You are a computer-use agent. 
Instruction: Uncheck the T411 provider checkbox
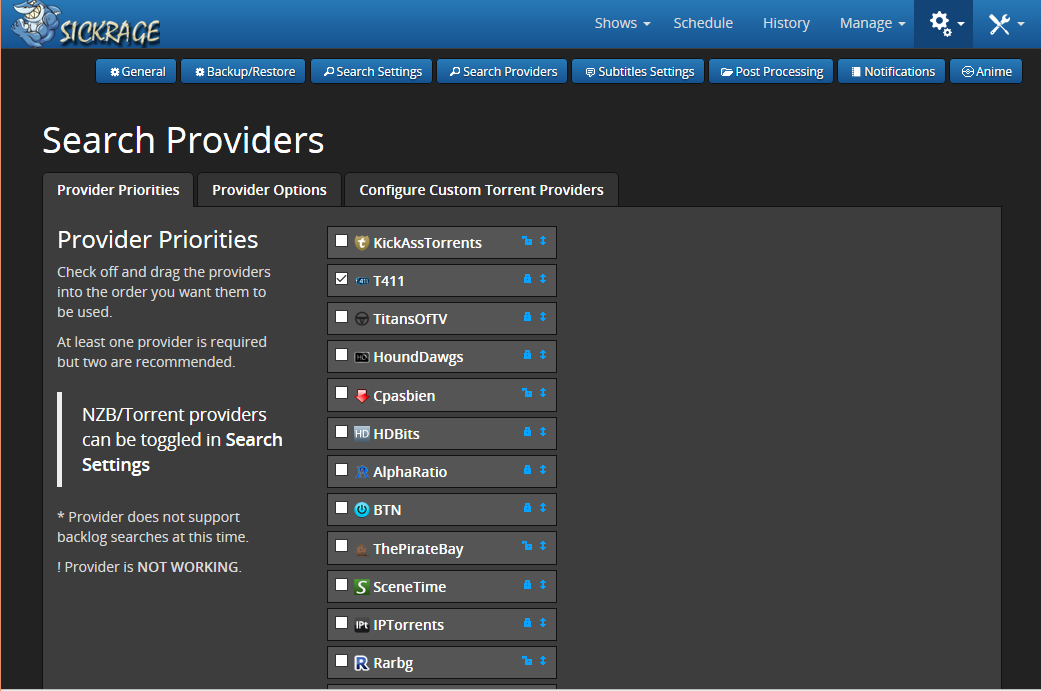pos(342,279)
